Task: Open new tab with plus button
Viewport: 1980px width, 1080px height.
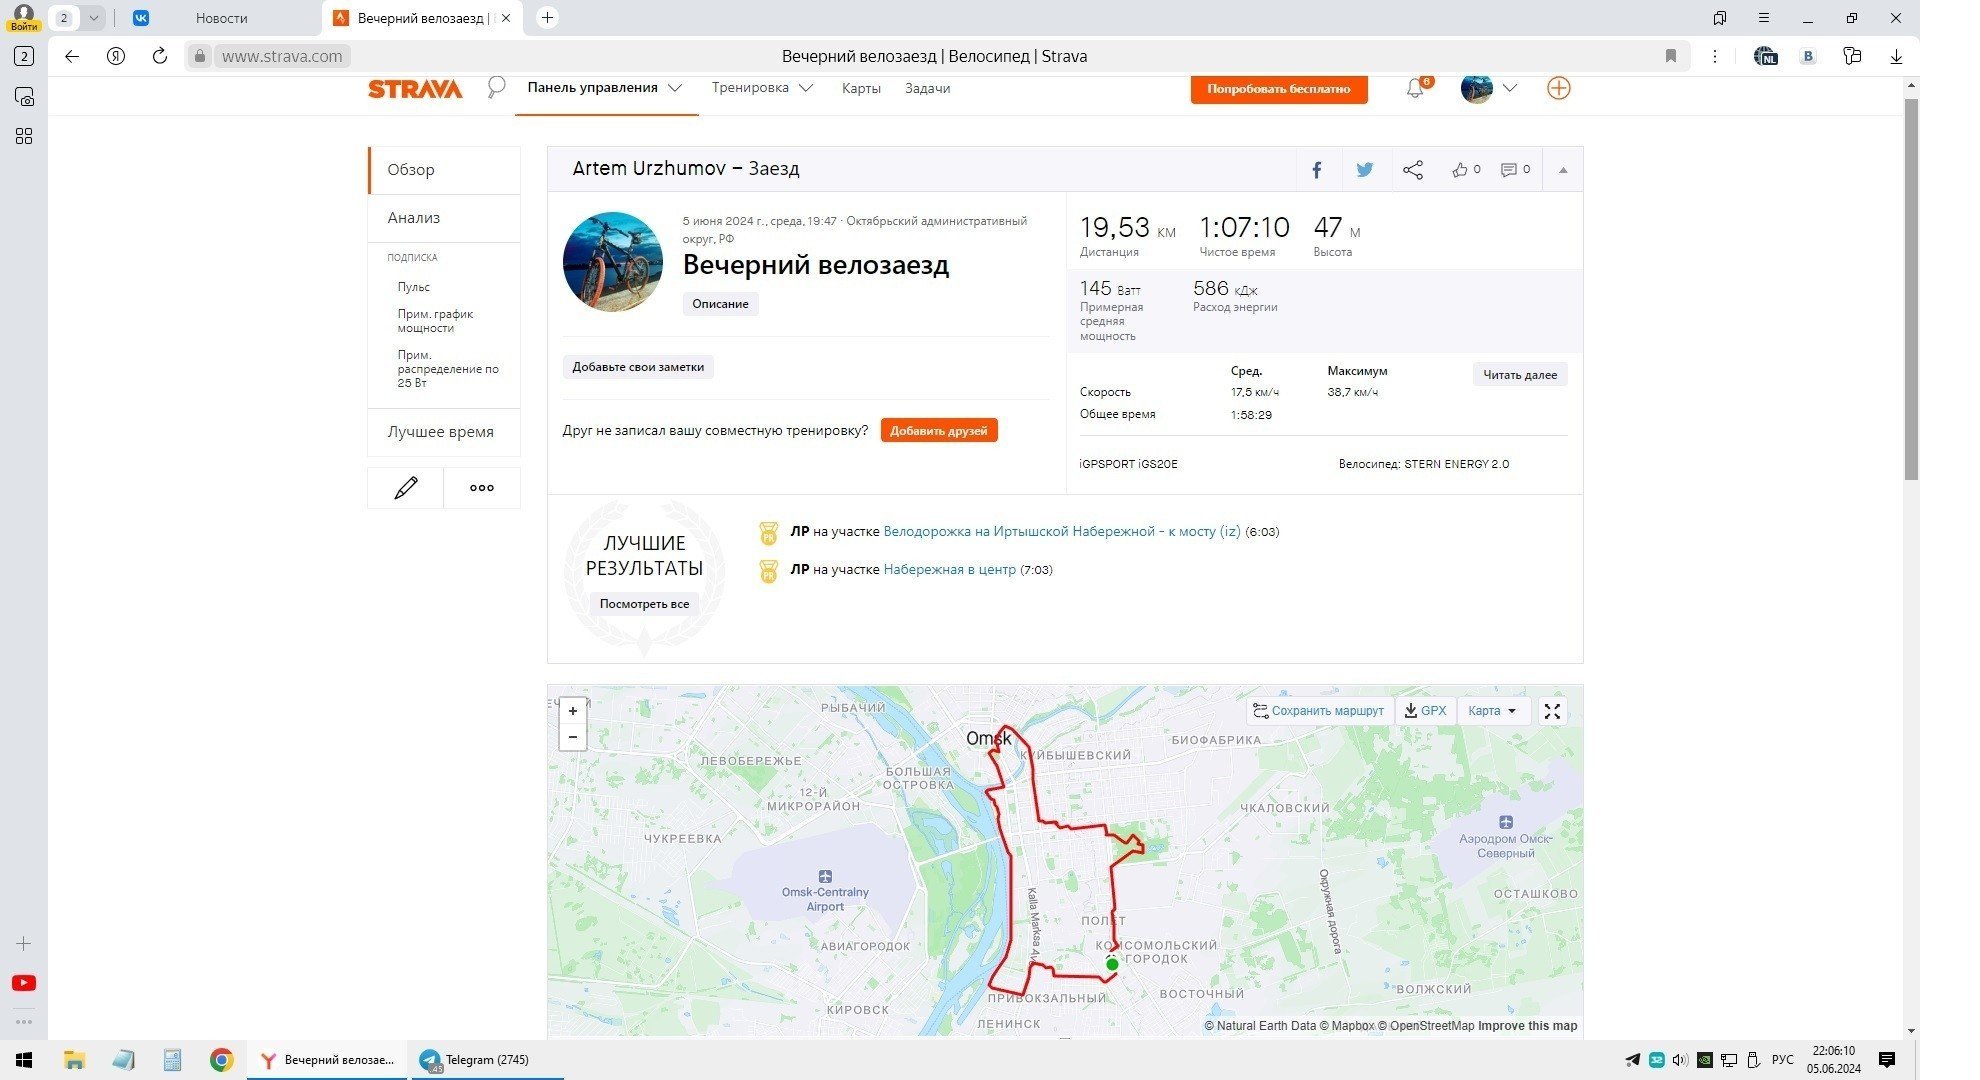Action: point(547,17)
